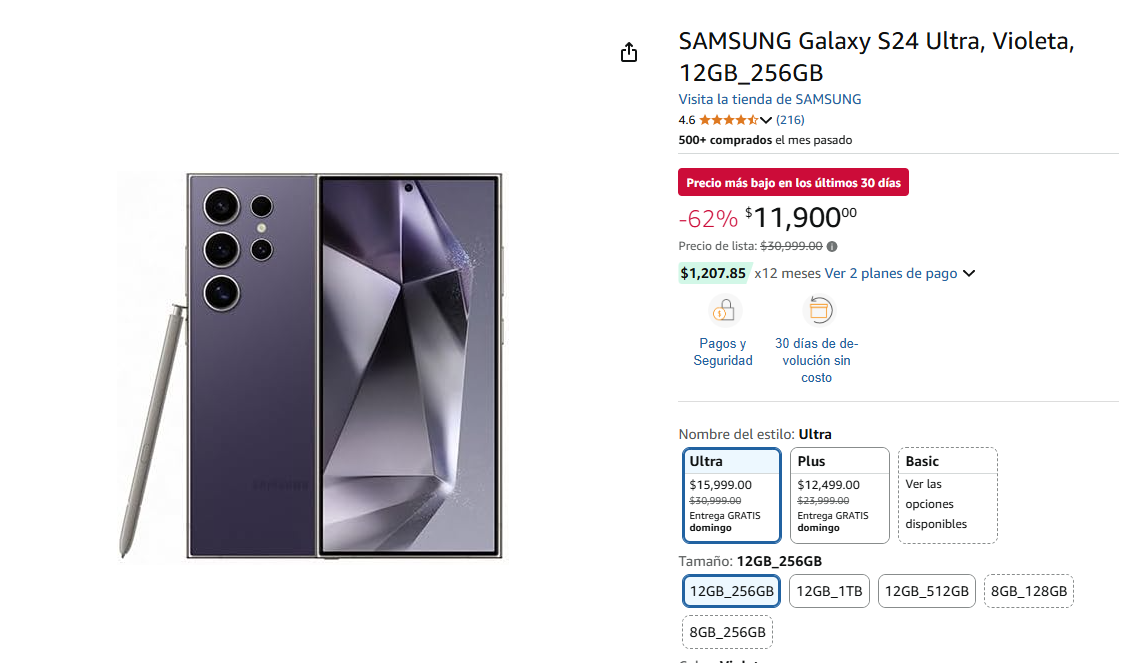1139x663 pixels.
Task: Click the 30 días de devolución link
Action: [x=816, y=360]
